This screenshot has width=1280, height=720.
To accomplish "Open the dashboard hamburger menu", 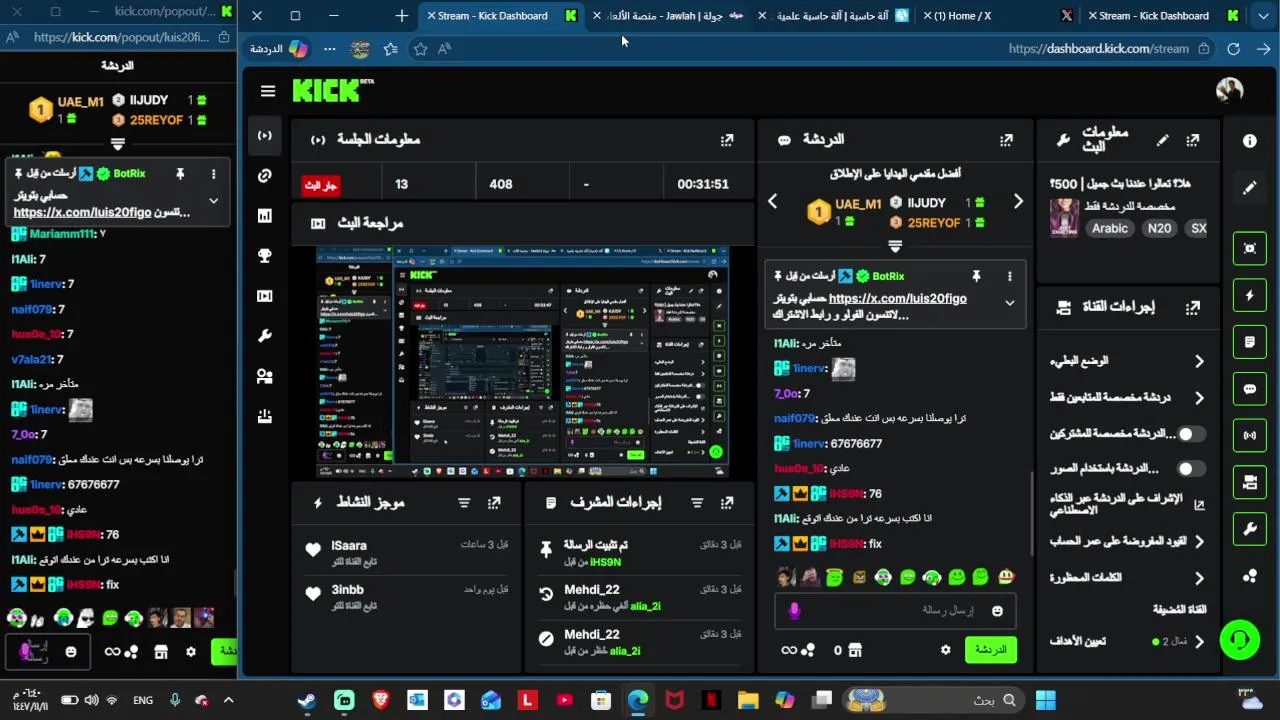I will coord(267,91).
